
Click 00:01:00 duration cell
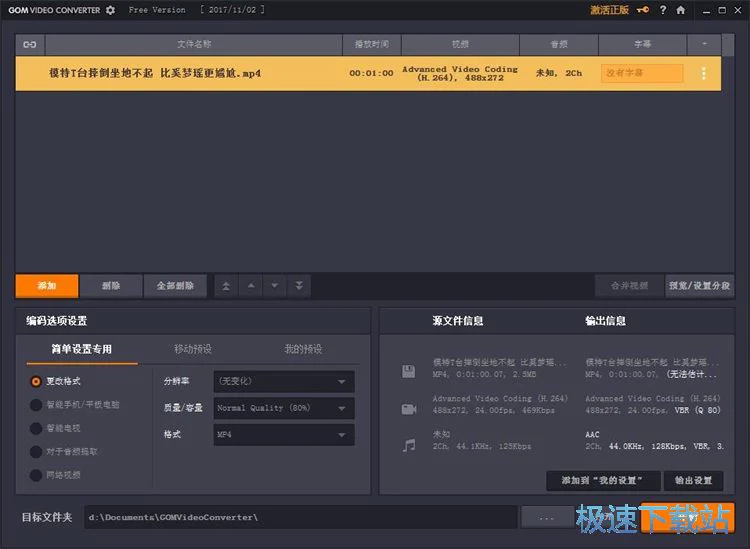[x=371, y=73]
